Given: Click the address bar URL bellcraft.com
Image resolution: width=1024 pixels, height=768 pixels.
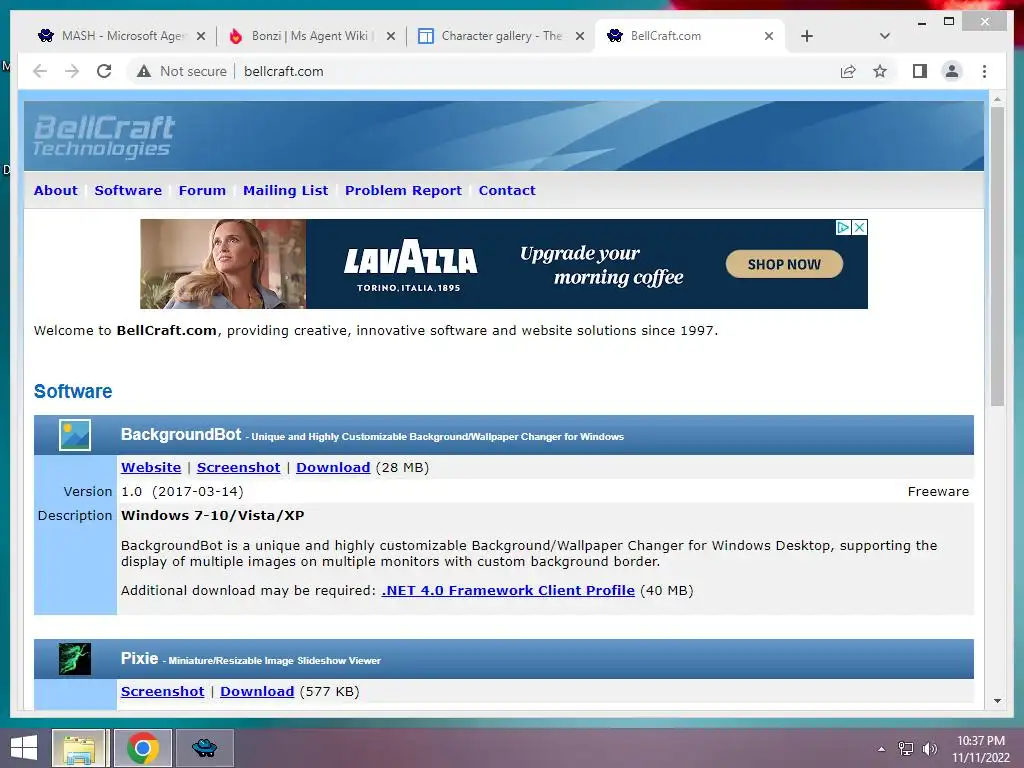Looking at the screenshot, I should (283, 71).
